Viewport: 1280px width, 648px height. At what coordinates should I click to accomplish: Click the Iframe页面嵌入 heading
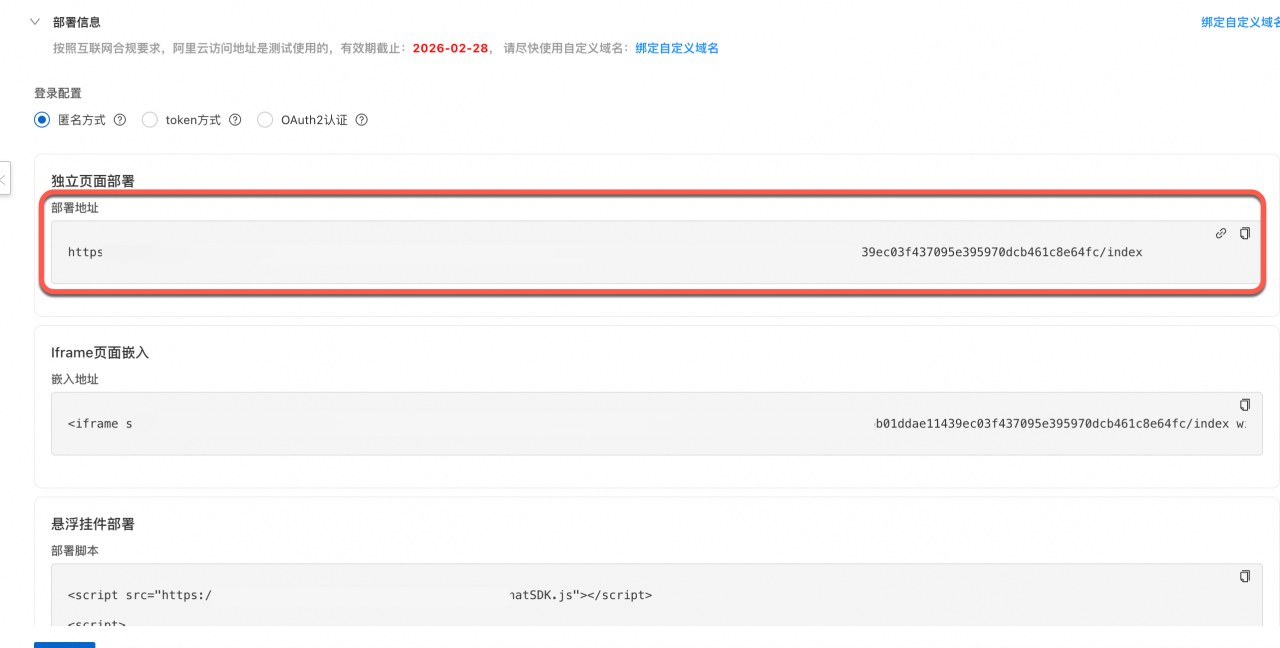[100, 353]
